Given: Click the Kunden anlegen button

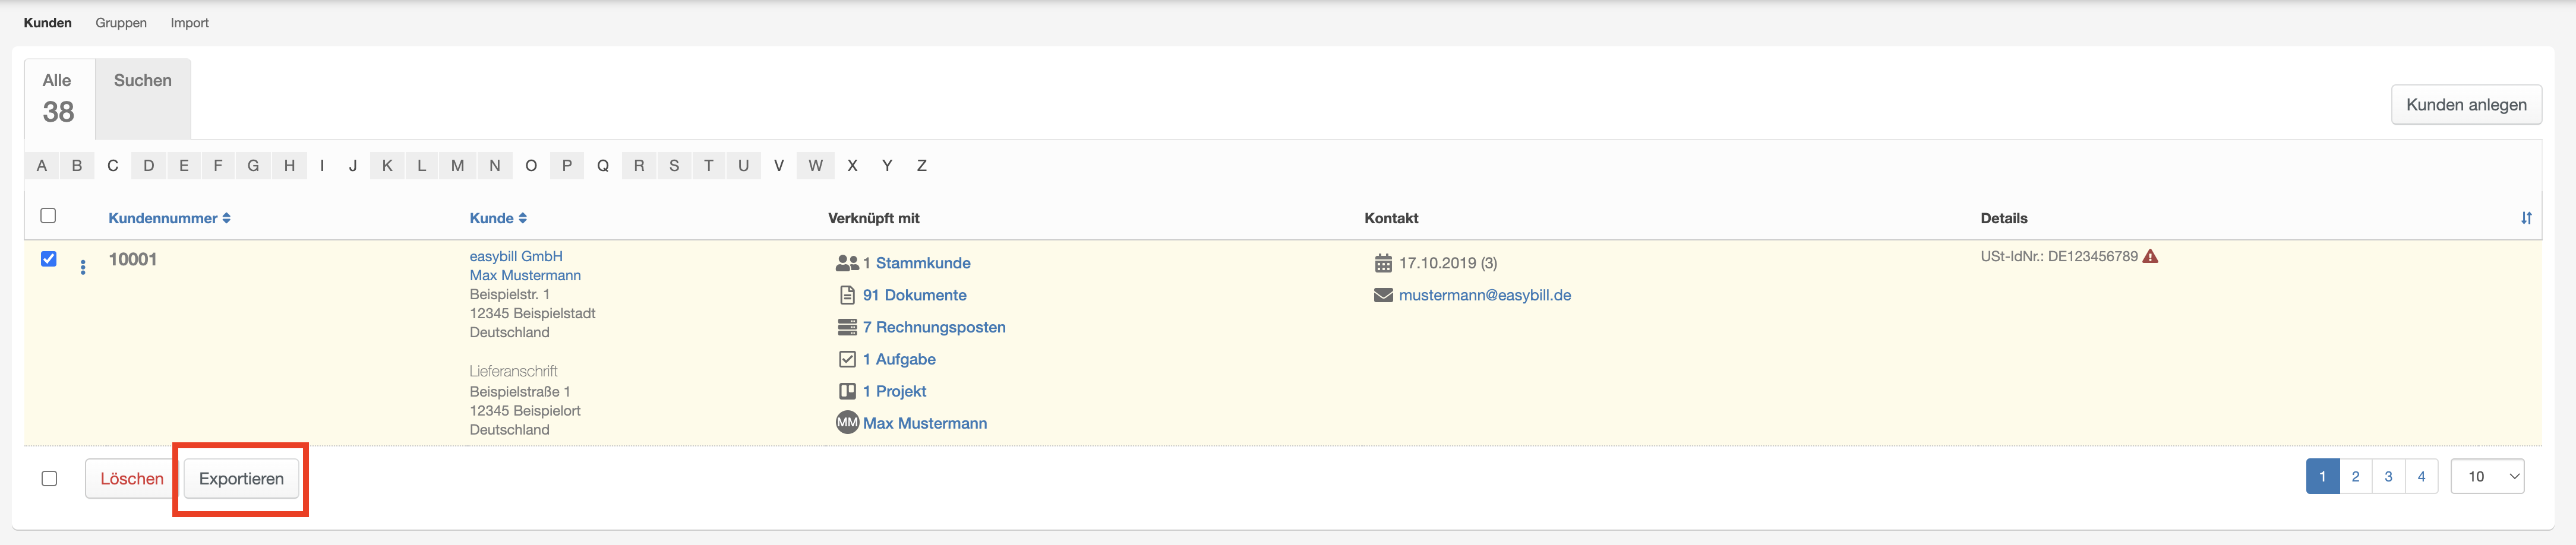Looking at the screenshot, I should (2466, 104).
